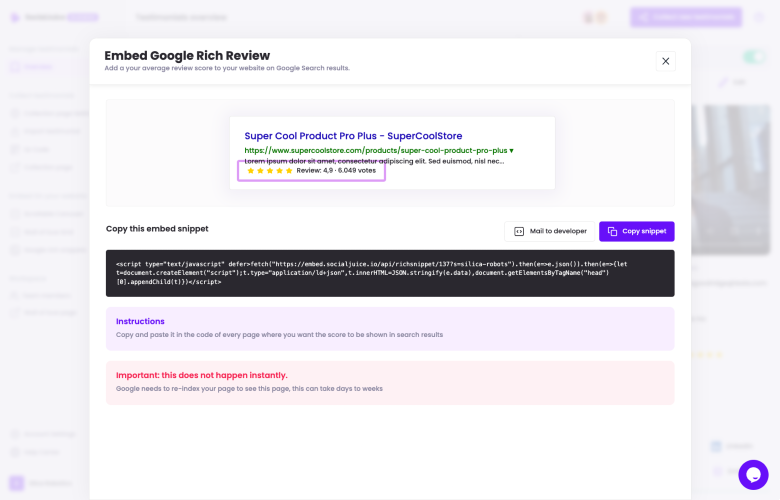
Task: Click the Super Cool Product Pro Plus title link
Action: [353, 136]
